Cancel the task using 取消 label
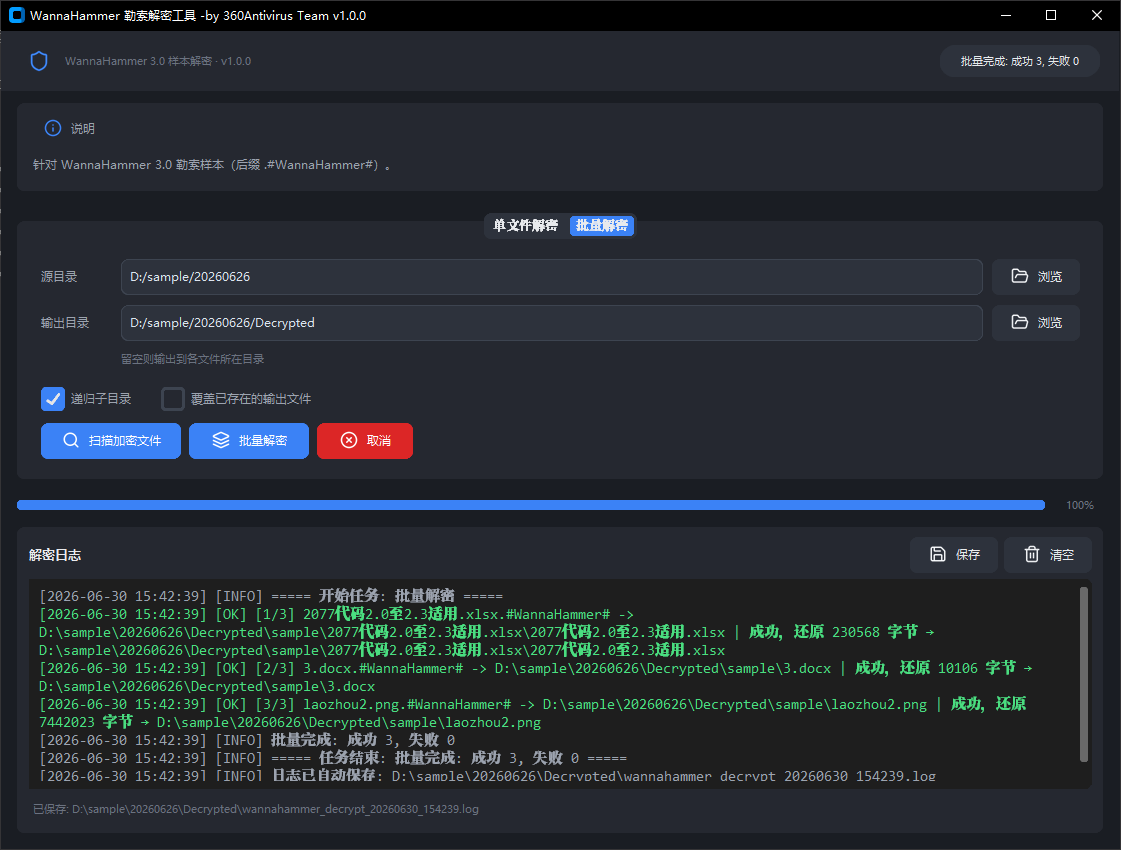 [x=379, y=441]
